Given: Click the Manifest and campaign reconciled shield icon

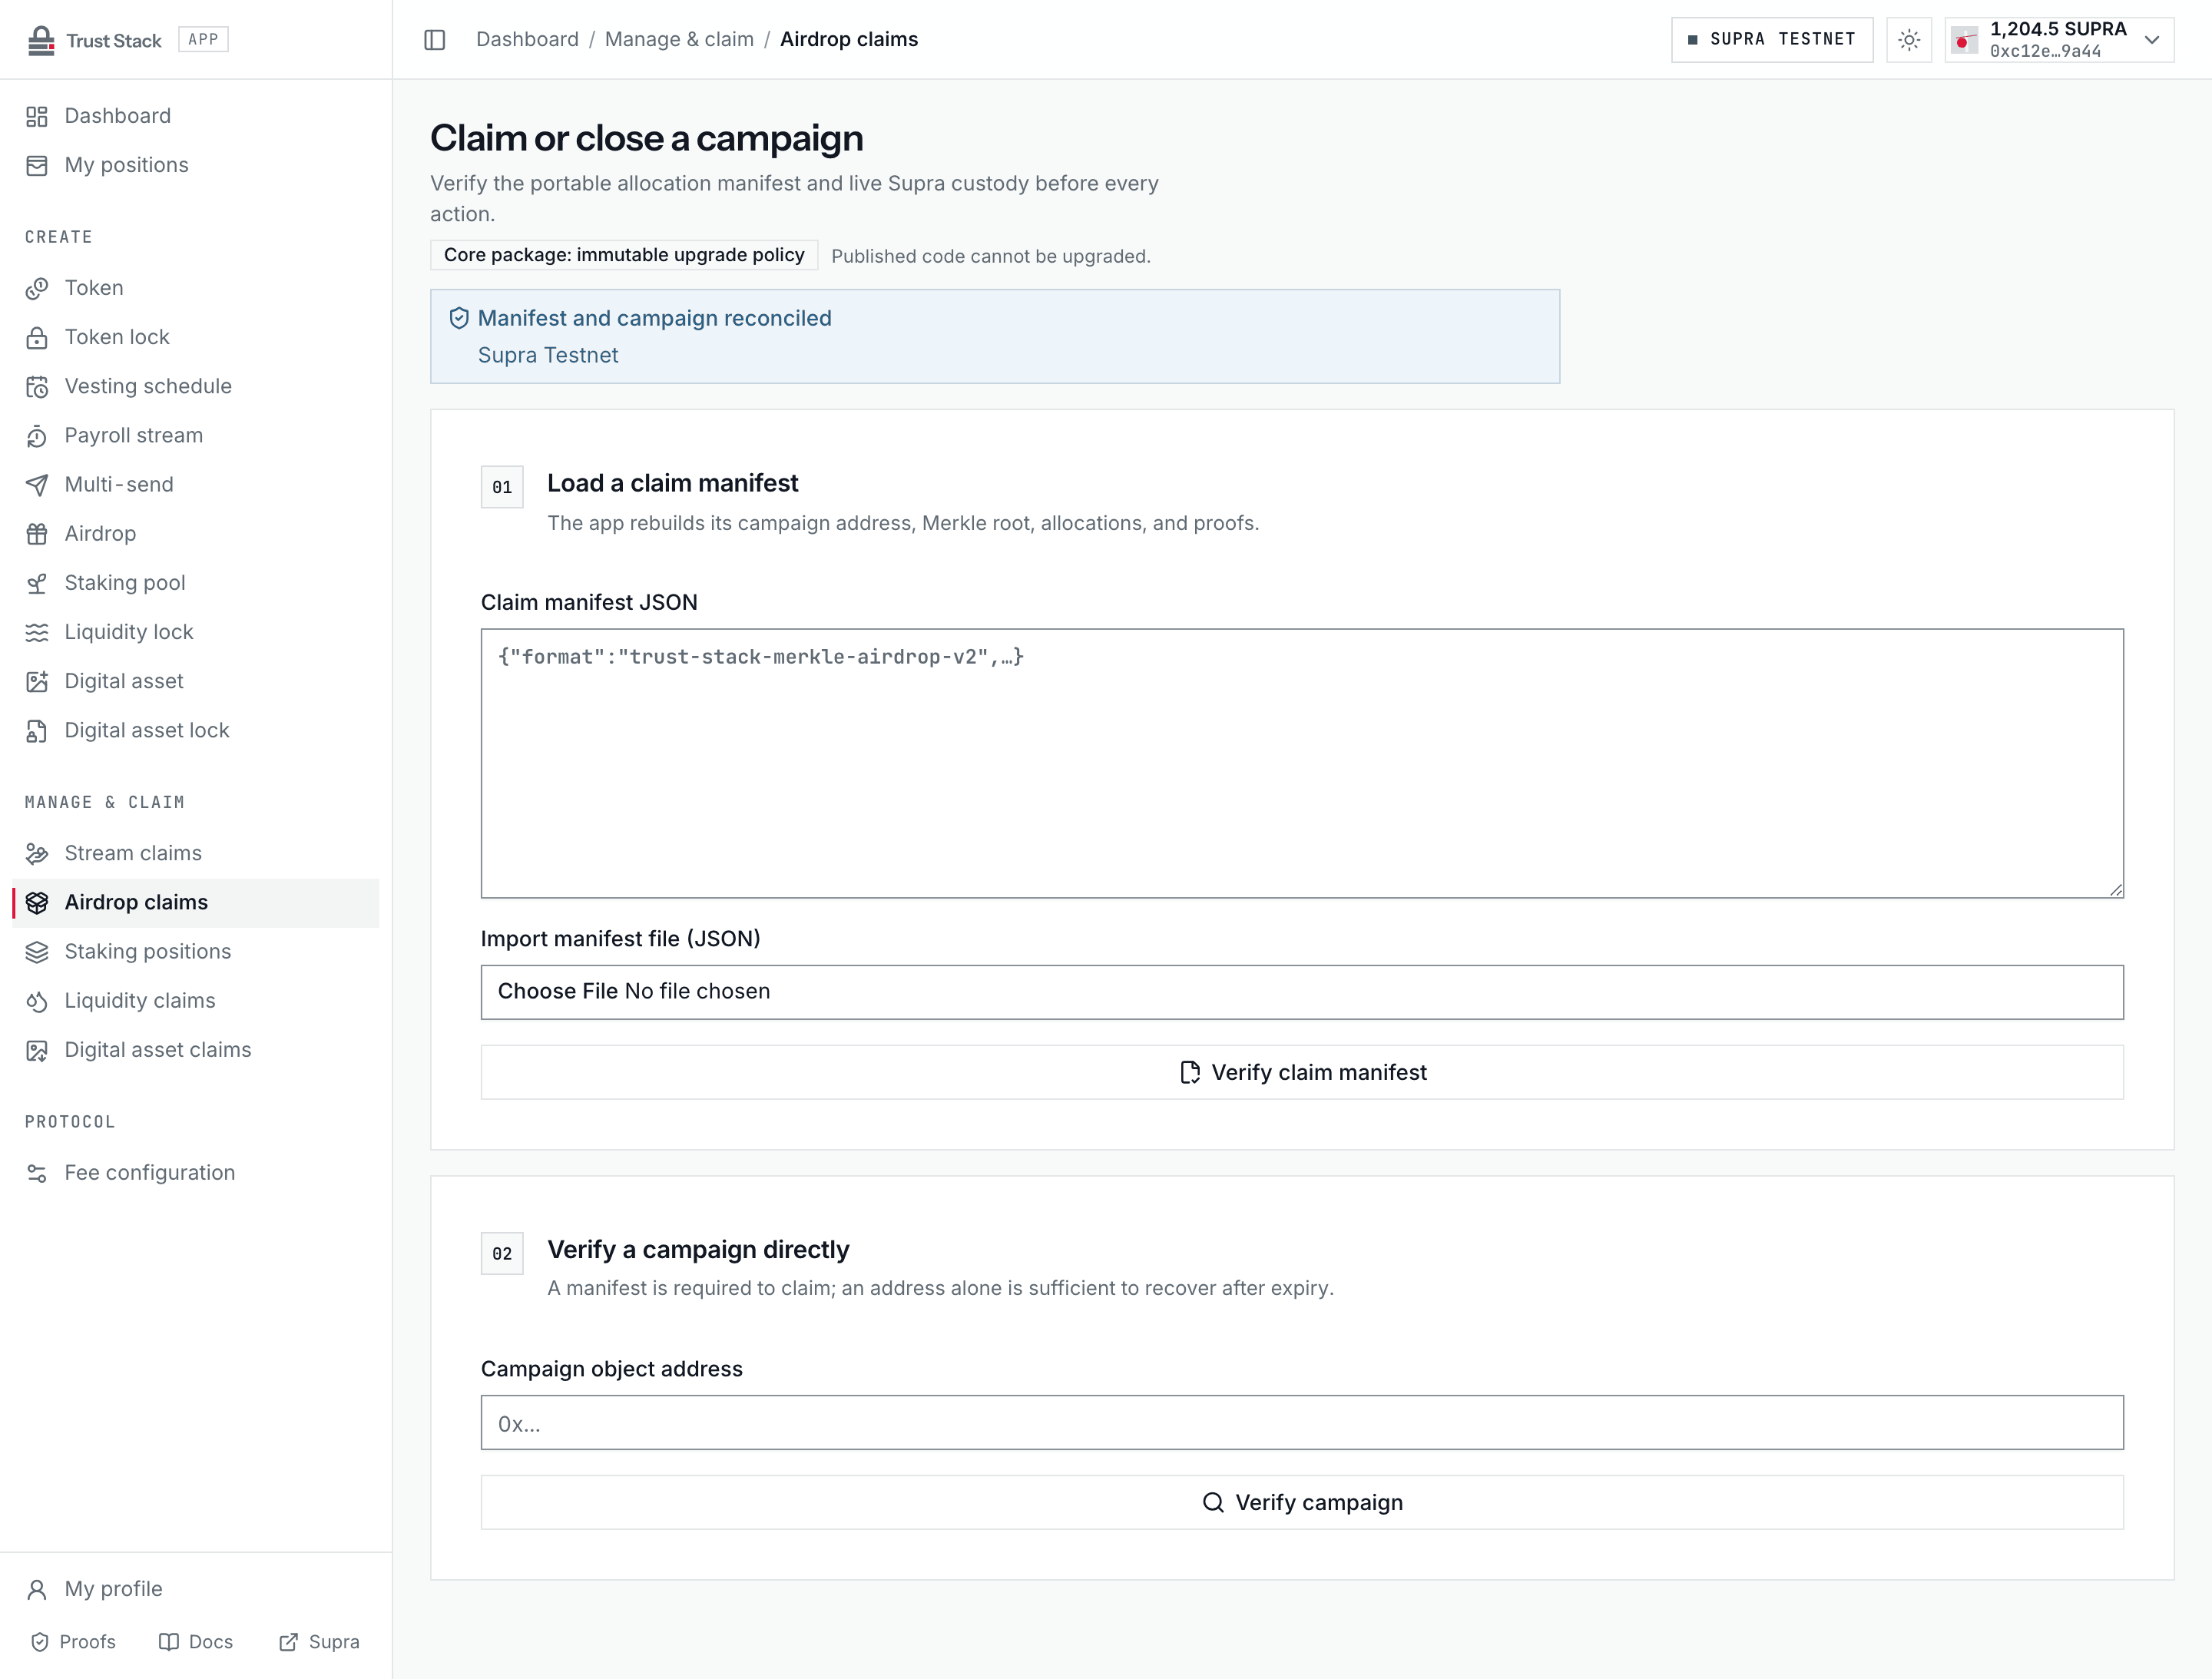Looking at the screenshot, I should 459,318.
